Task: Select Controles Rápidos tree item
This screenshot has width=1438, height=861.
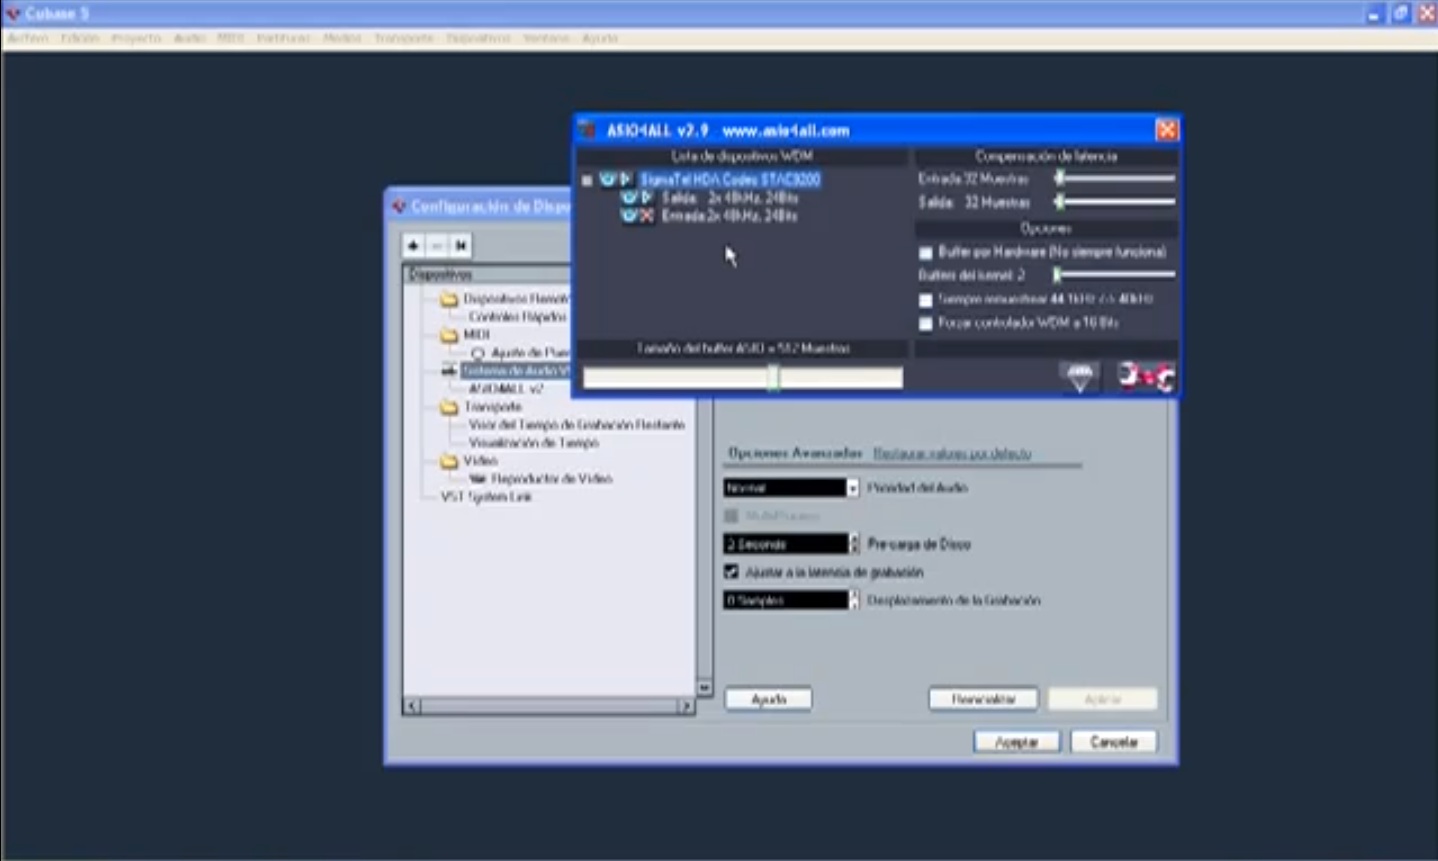Action: pos(517,317)
